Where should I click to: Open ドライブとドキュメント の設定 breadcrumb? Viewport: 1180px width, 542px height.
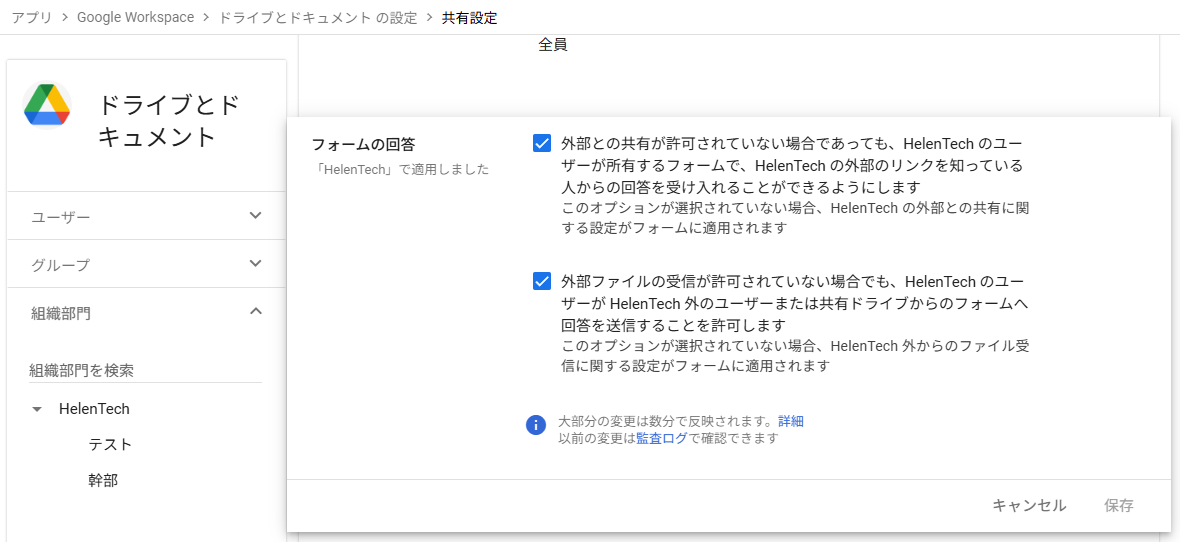318,17
